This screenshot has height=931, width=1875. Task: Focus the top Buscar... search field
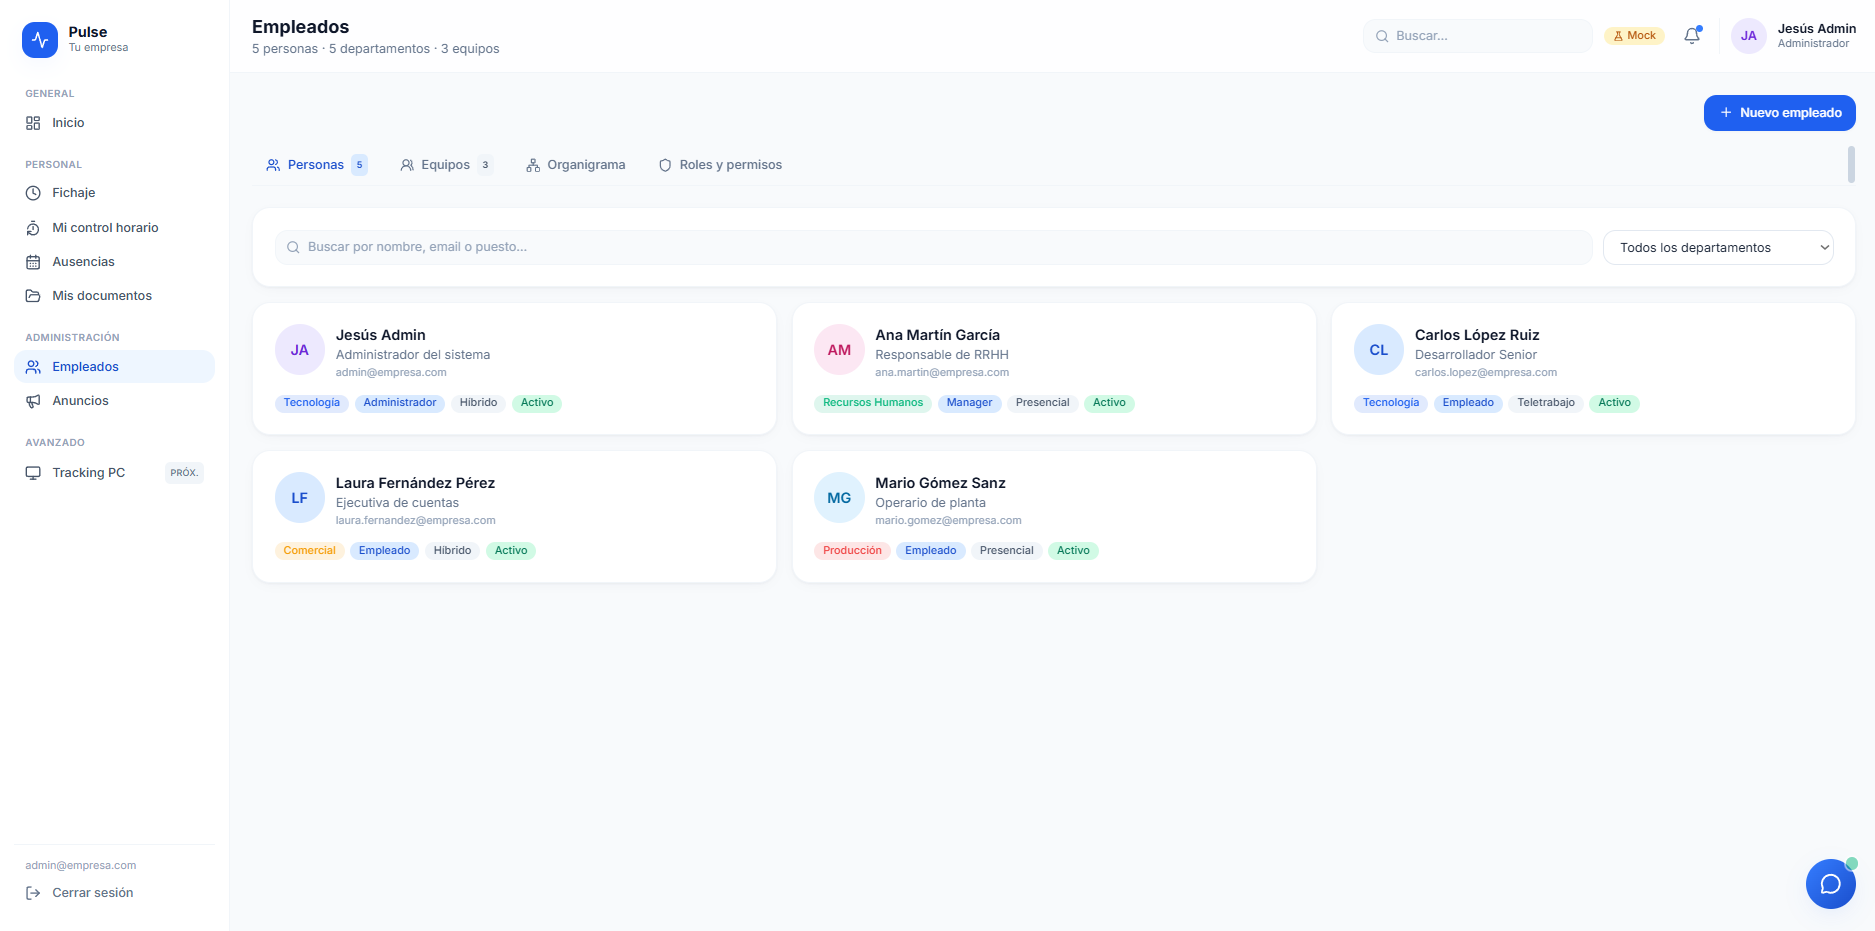pos(1477,36)
